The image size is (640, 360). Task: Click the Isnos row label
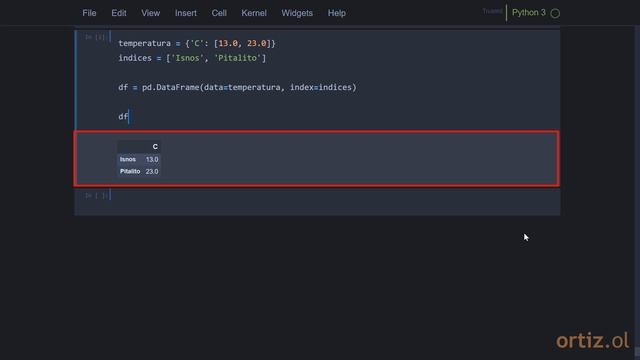click(128, 159)
